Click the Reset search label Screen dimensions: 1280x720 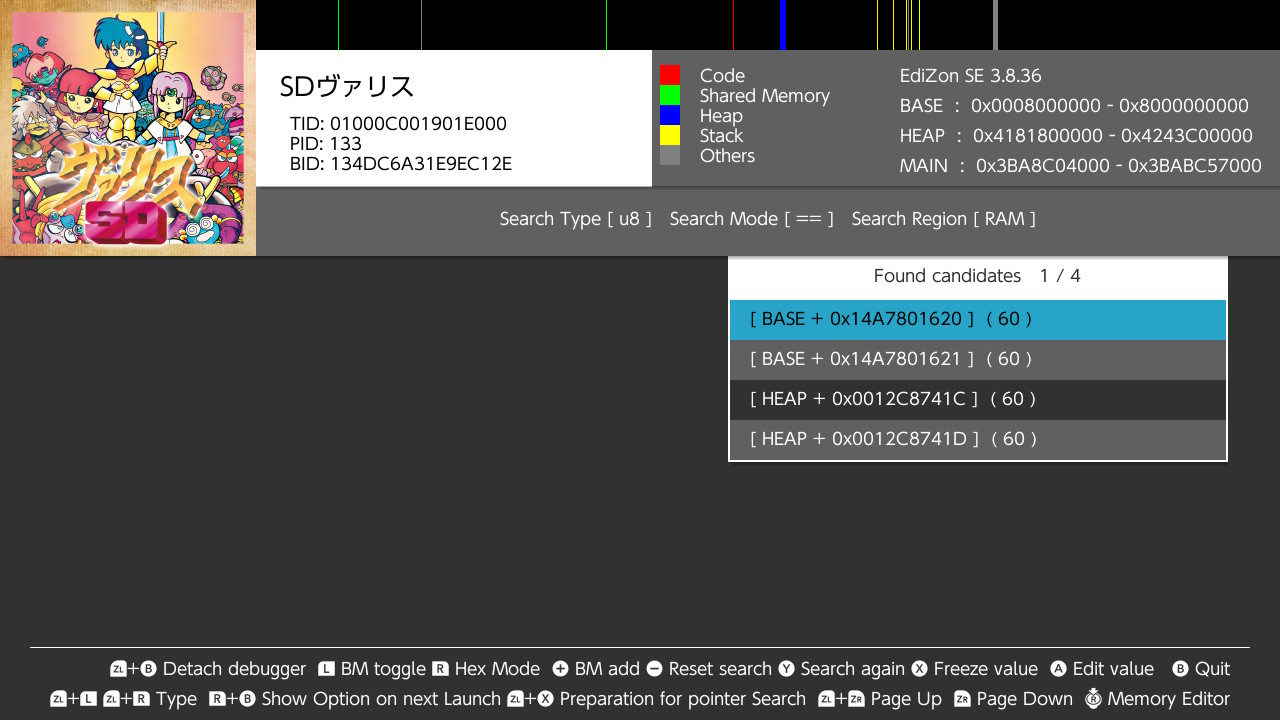[x=720, y=669]
